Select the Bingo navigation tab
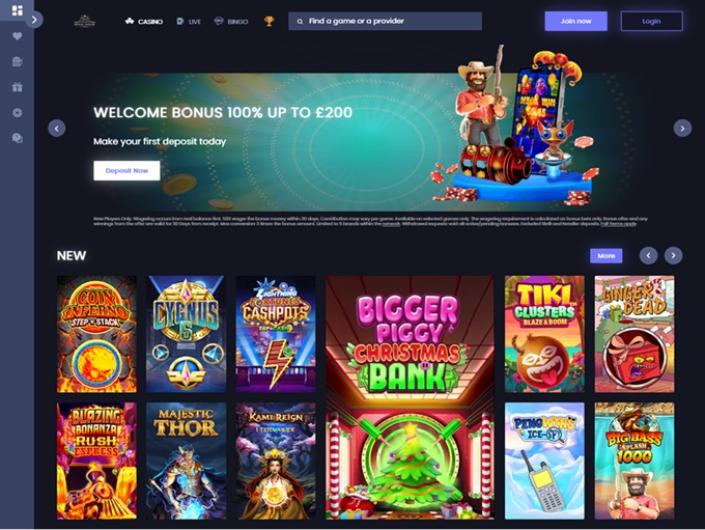This screenshot has height=530, width=705. coord(231,21)
